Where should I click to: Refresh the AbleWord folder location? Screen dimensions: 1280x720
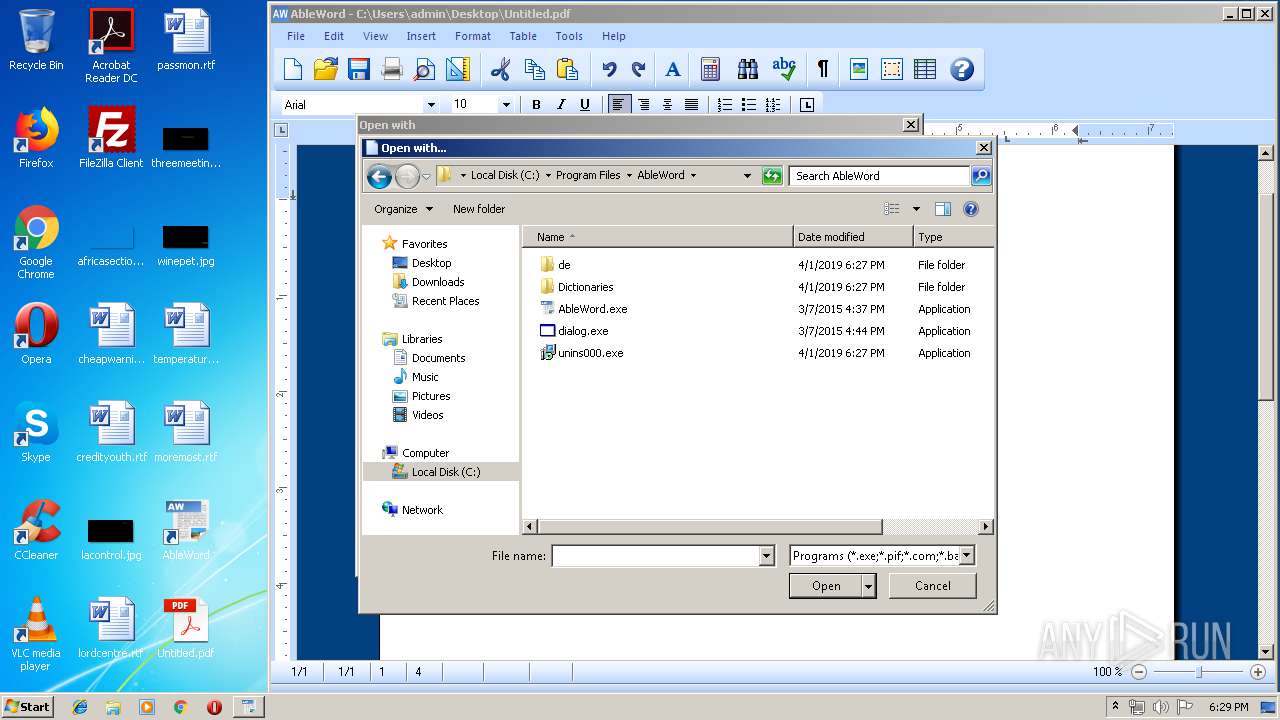771,176
